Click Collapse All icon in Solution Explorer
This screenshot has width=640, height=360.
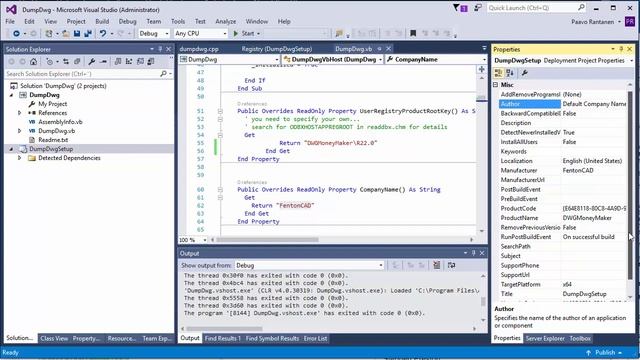click(77, 62)
